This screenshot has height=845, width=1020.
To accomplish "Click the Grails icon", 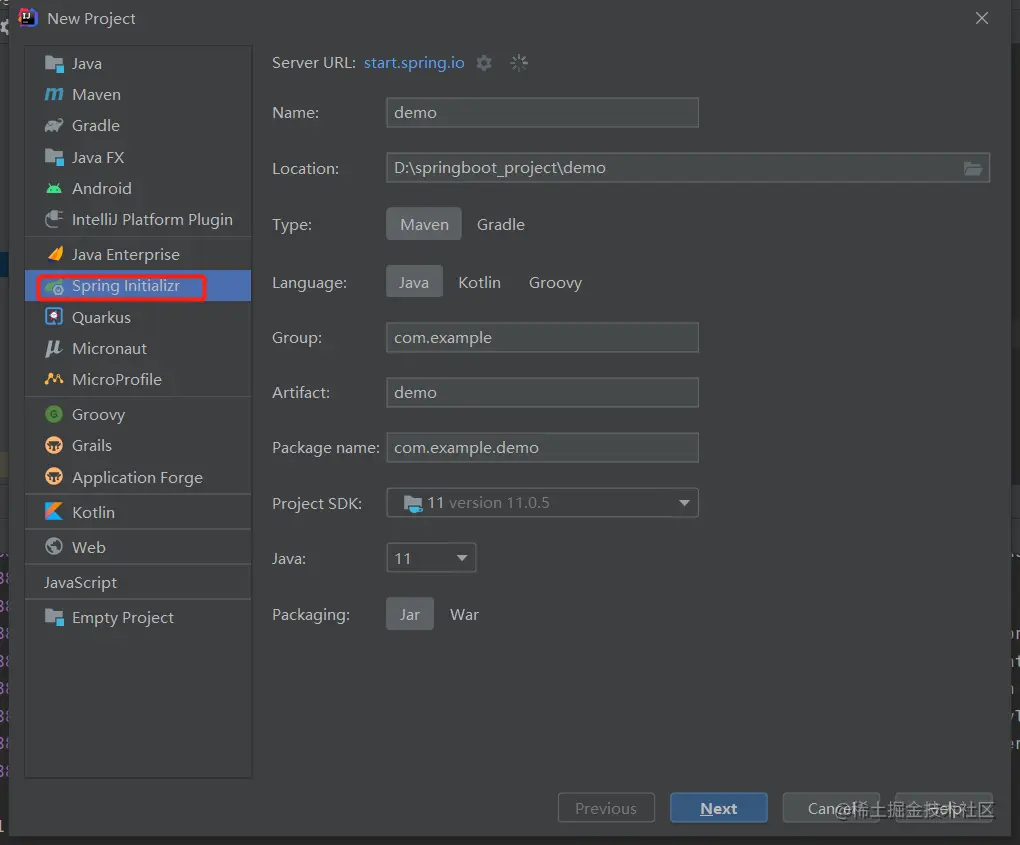I will [x=54, y=445].
